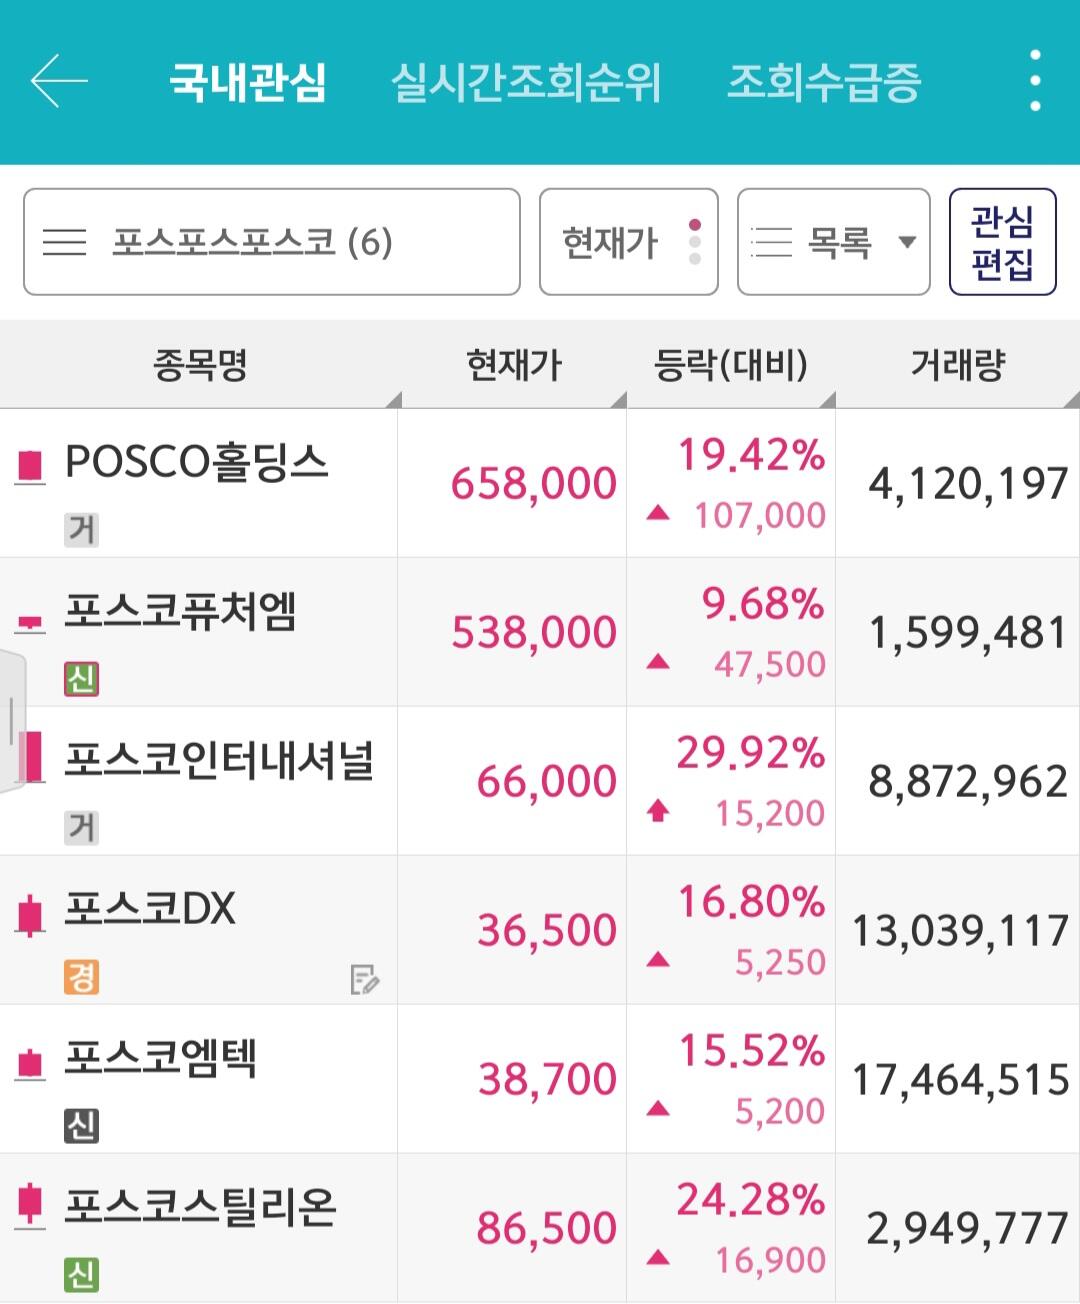Viewport: 1080px width, 1304px height.
Task: Tap the orange 경 badge under 포스코DX
Action: click(81, 977)
